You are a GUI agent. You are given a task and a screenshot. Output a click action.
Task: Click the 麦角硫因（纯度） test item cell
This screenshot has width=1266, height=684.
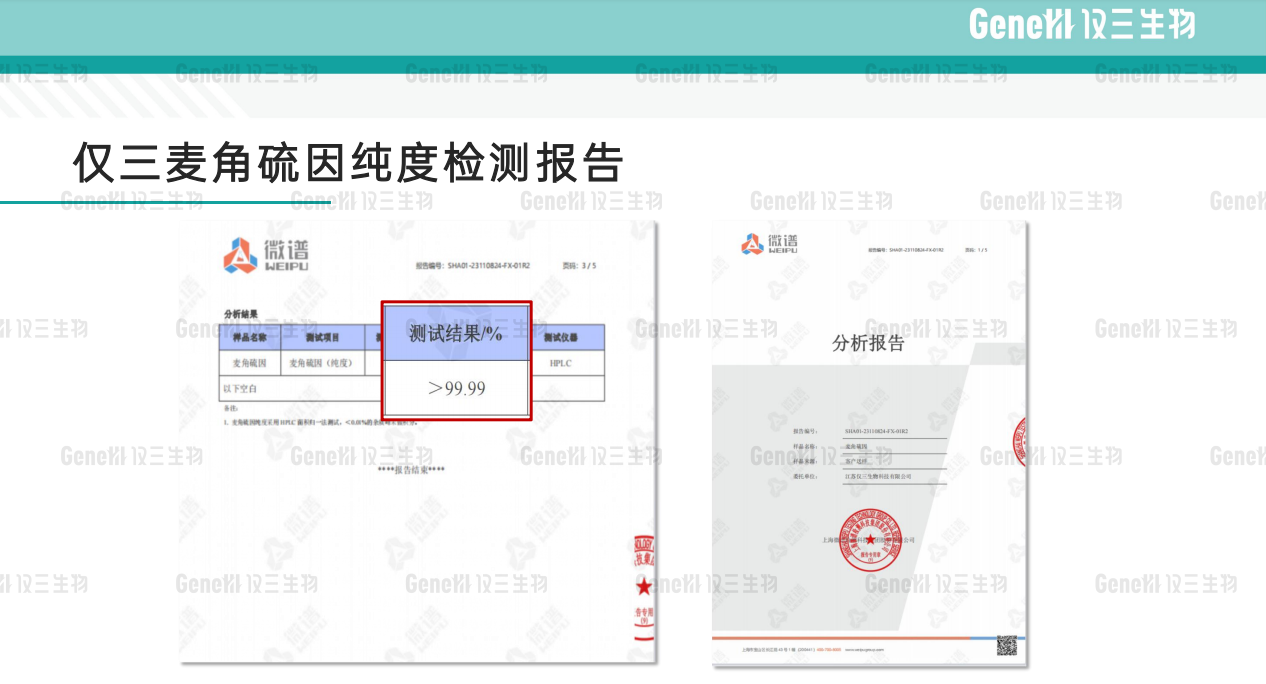coord(322,363)
